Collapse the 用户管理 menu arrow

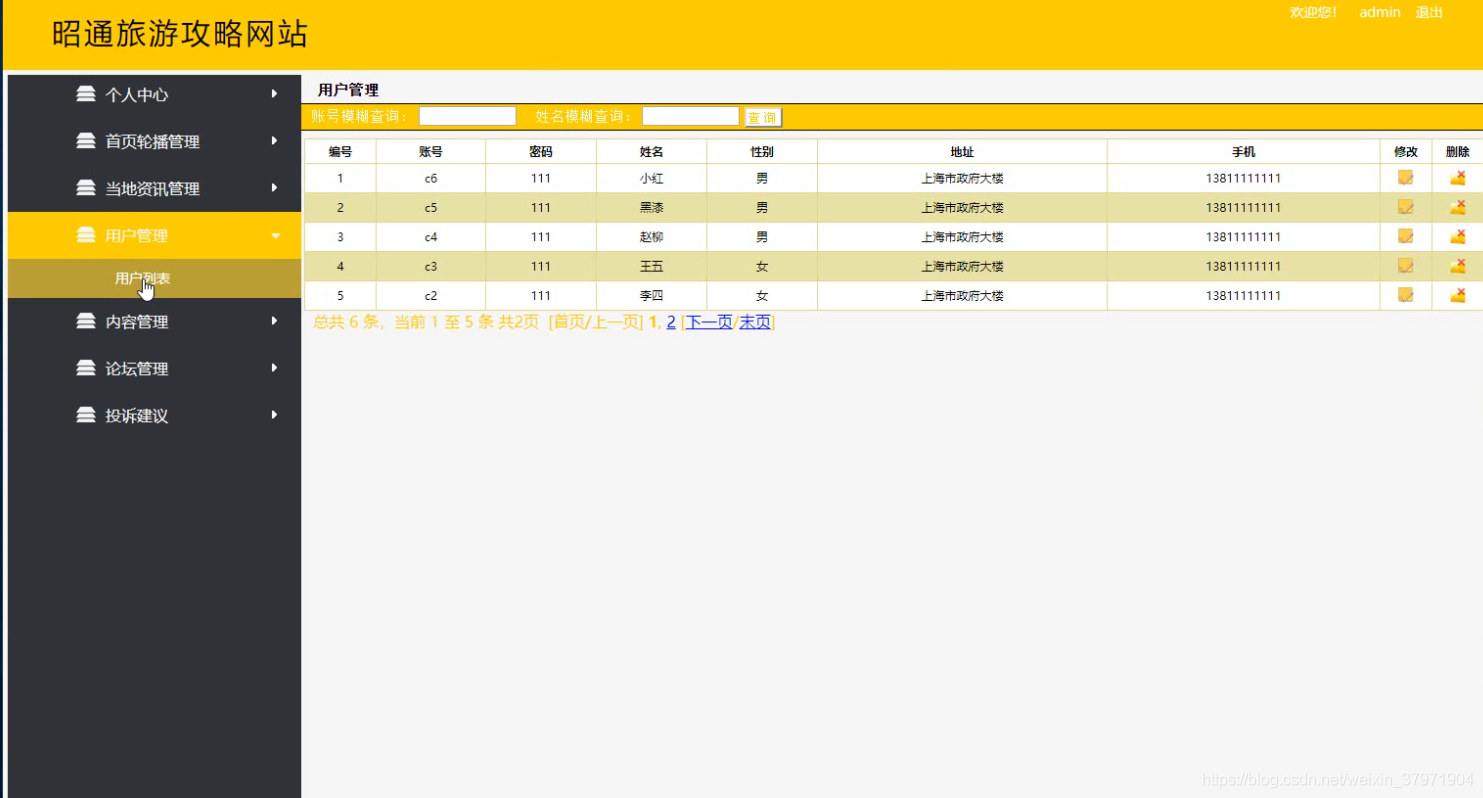[275, 236]
